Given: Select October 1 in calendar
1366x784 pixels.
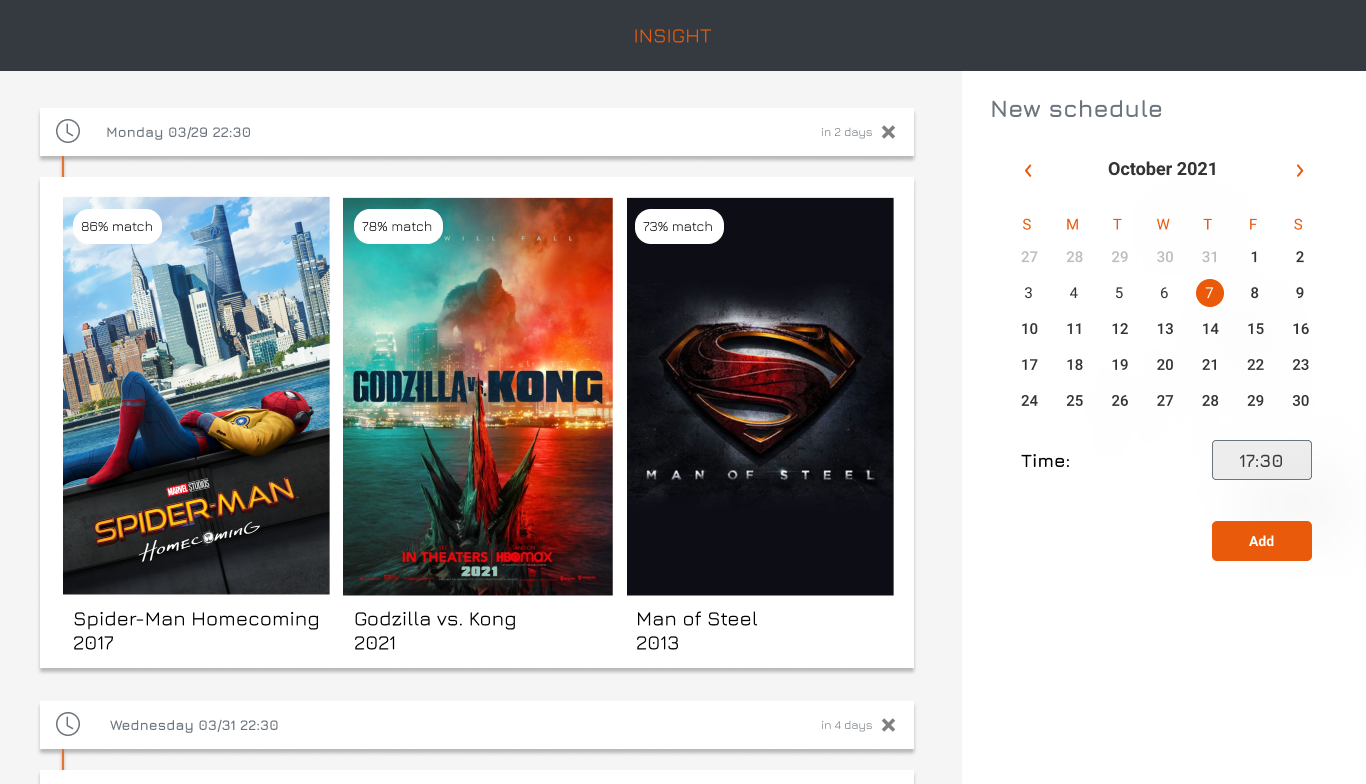Looking at the screenshot, I should pyautogui.click(x=1255, y=257).
